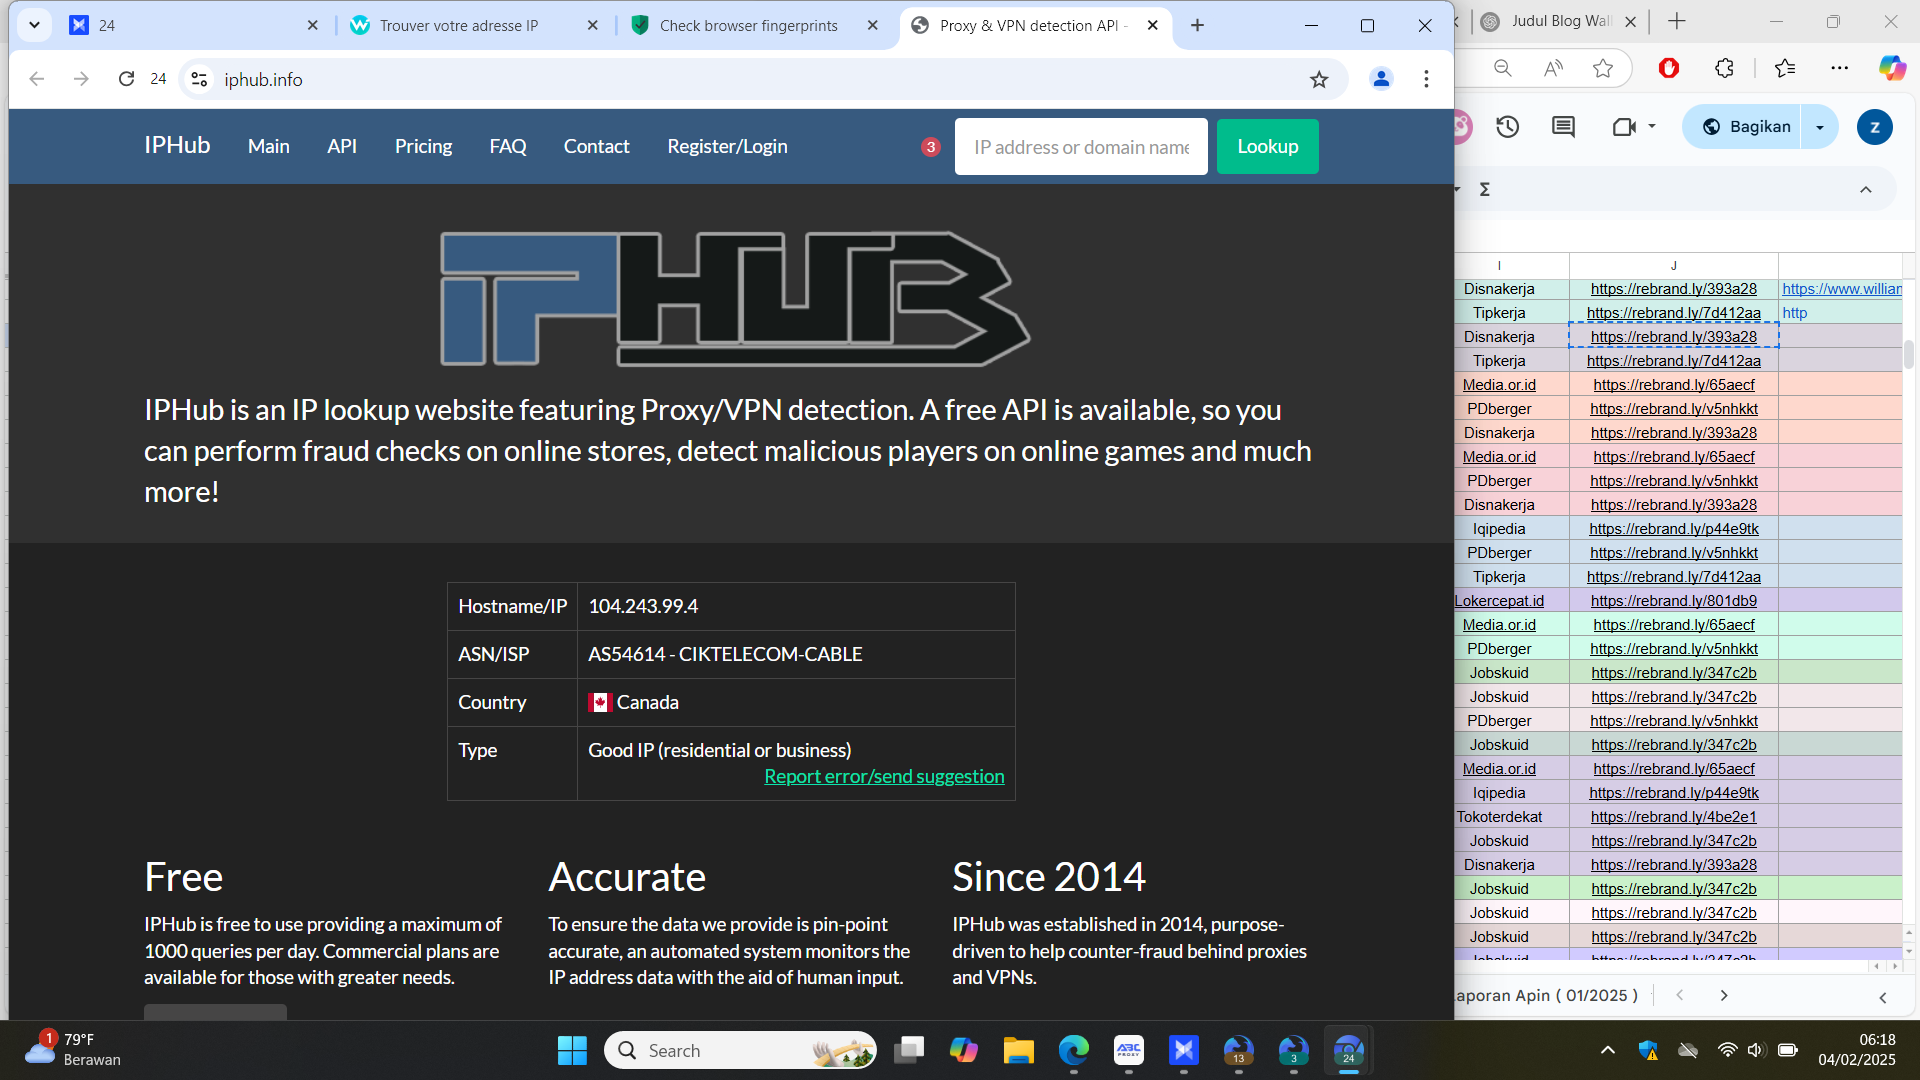
Task: Open the ABC Proxy taskbar app
Action: tap(1129, 1050)
